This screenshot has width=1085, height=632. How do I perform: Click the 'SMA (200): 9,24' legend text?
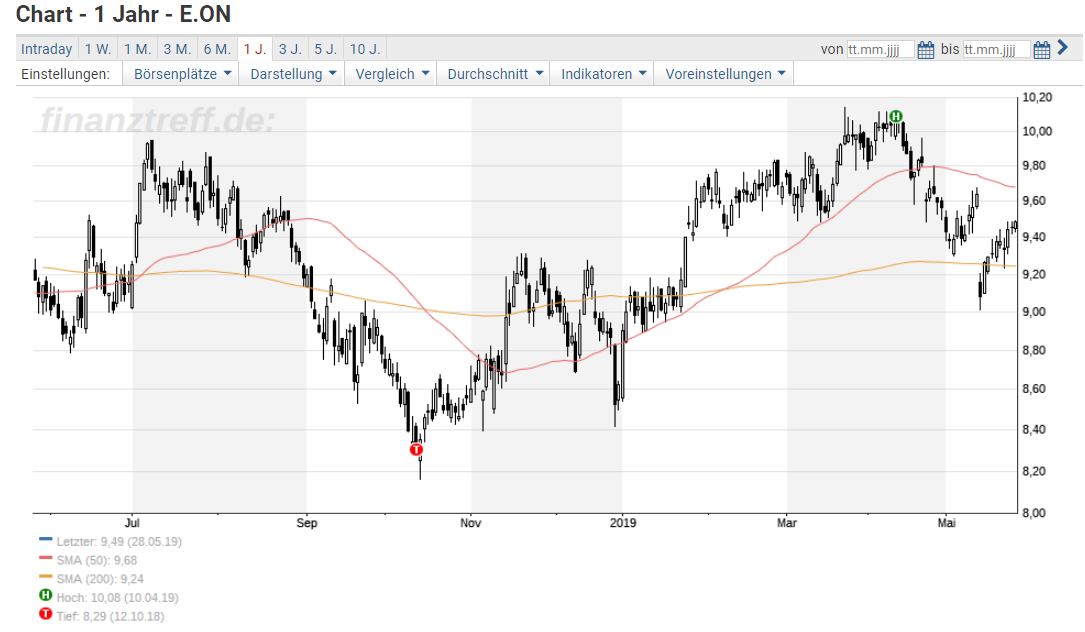pyautogui.click(x=100, y=579)
